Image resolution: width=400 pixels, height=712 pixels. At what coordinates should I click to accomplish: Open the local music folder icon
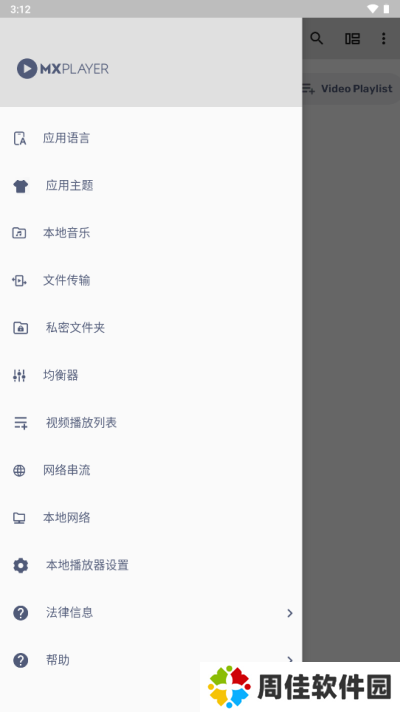pyautogui.click(x=19, y=233)
